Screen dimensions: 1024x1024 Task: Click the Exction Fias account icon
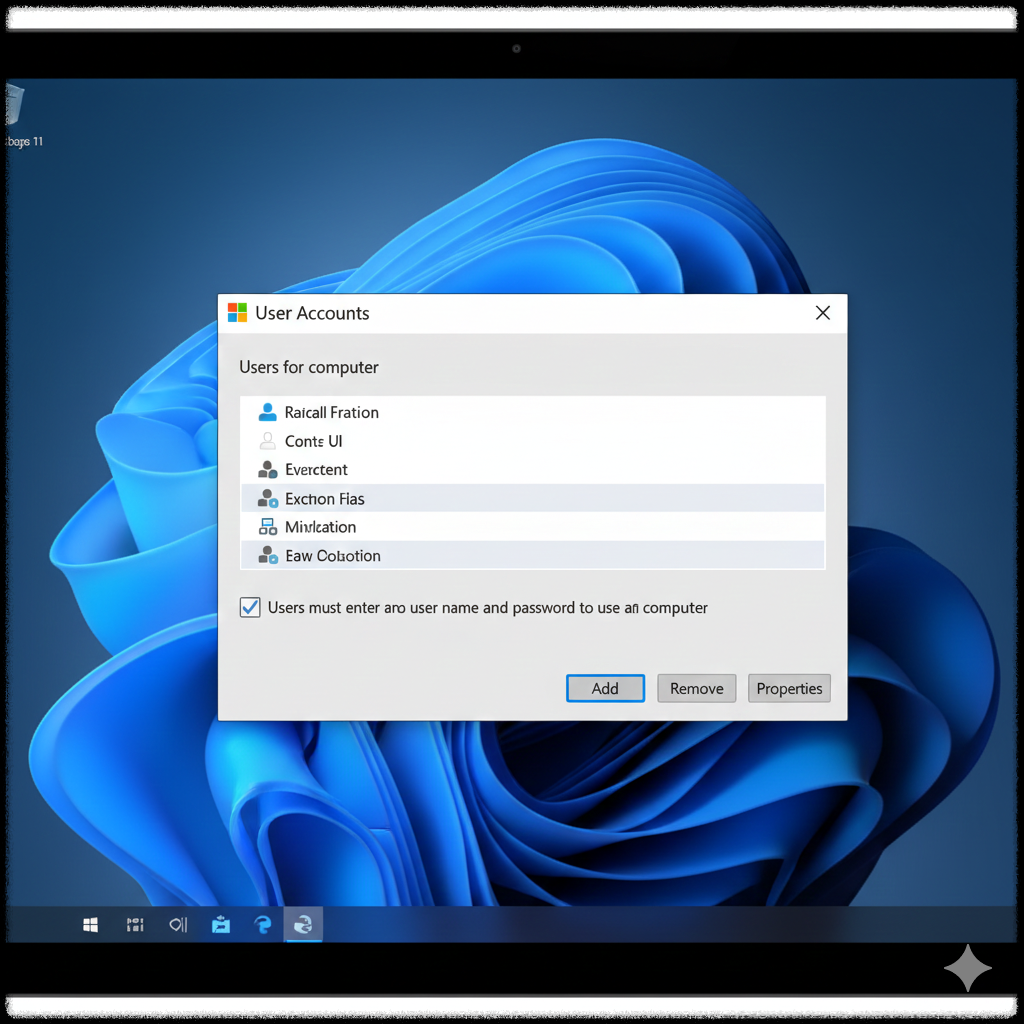click(x=267, y=498)
